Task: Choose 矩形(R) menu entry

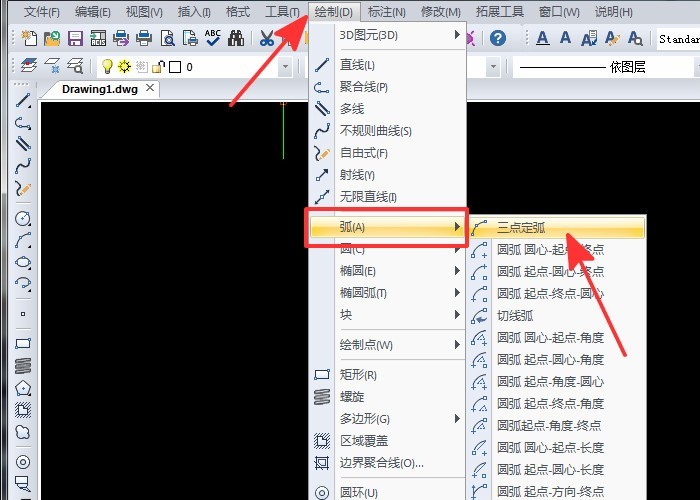Action: [388, 375]
